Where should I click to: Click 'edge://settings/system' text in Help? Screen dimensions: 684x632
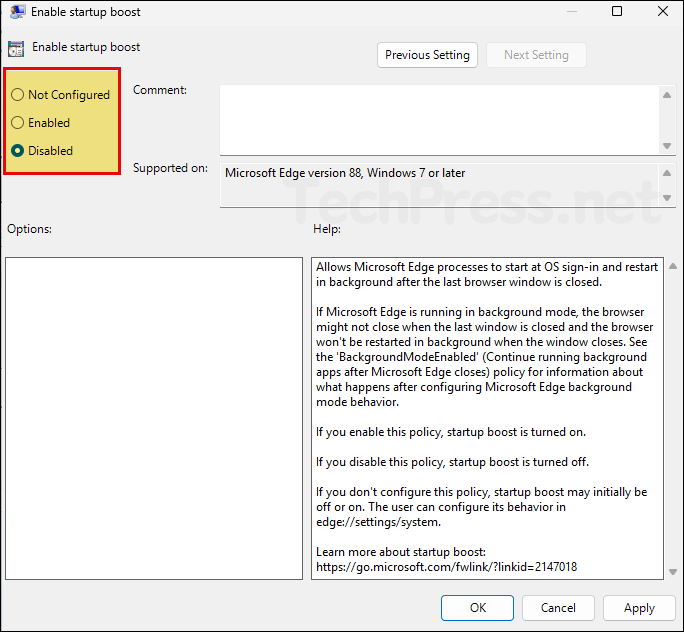coord(378,522)
